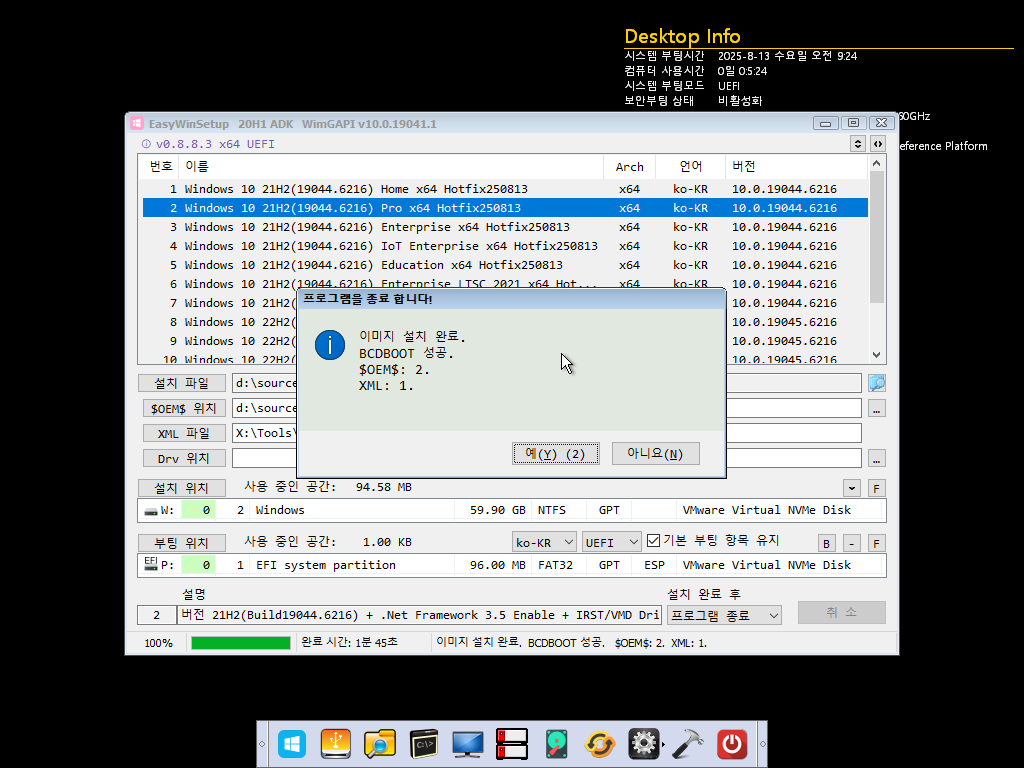The width and height of the screenshot is (1024, 768).
Task: Click the completion time text in status bar
Action: tap(349, 643)
